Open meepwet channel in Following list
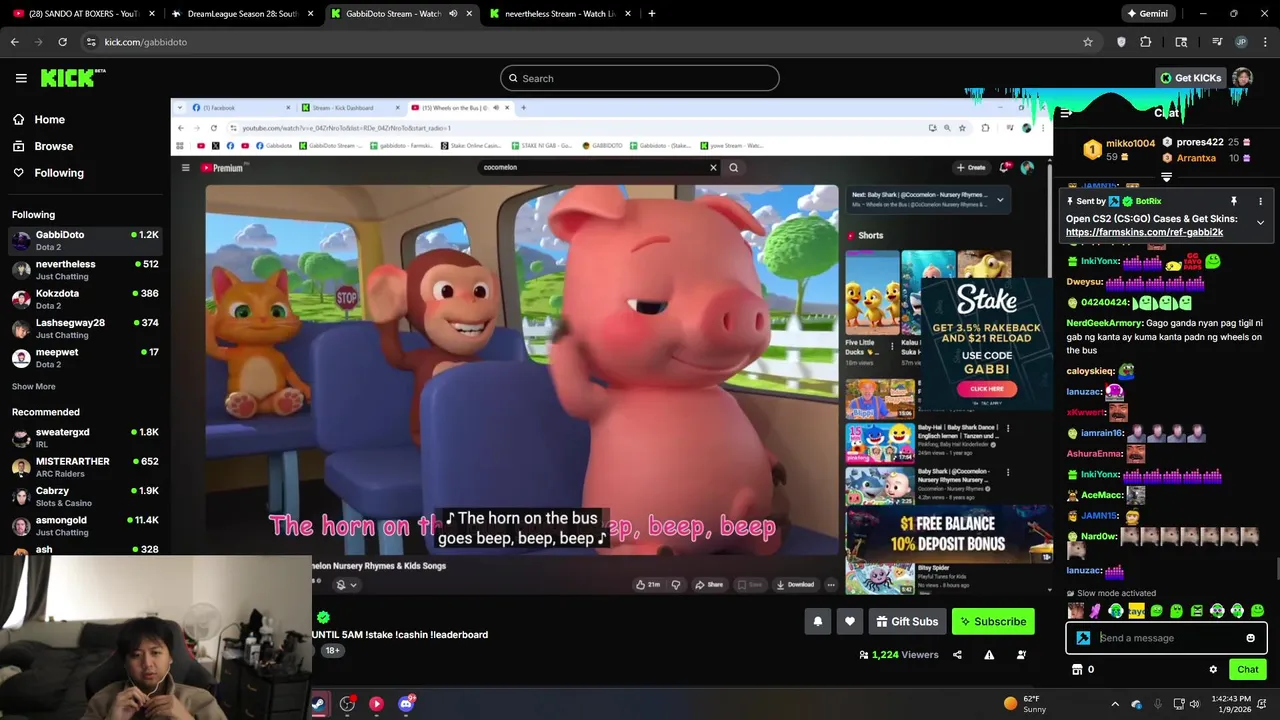1280x720 pixels. click(85, 358)
